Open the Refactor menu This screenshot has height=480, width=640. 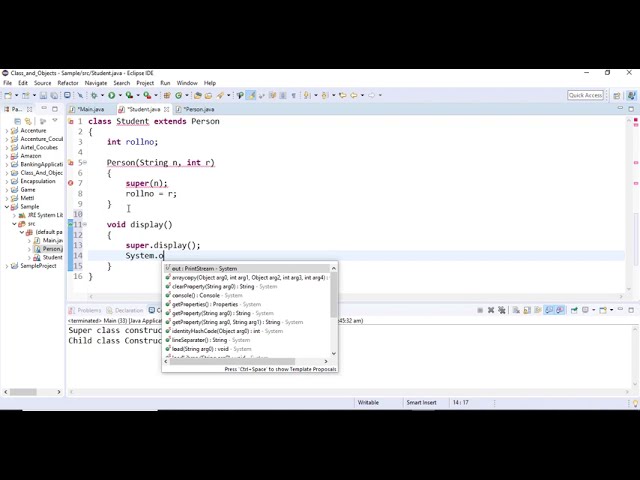(x=68, y=83)
